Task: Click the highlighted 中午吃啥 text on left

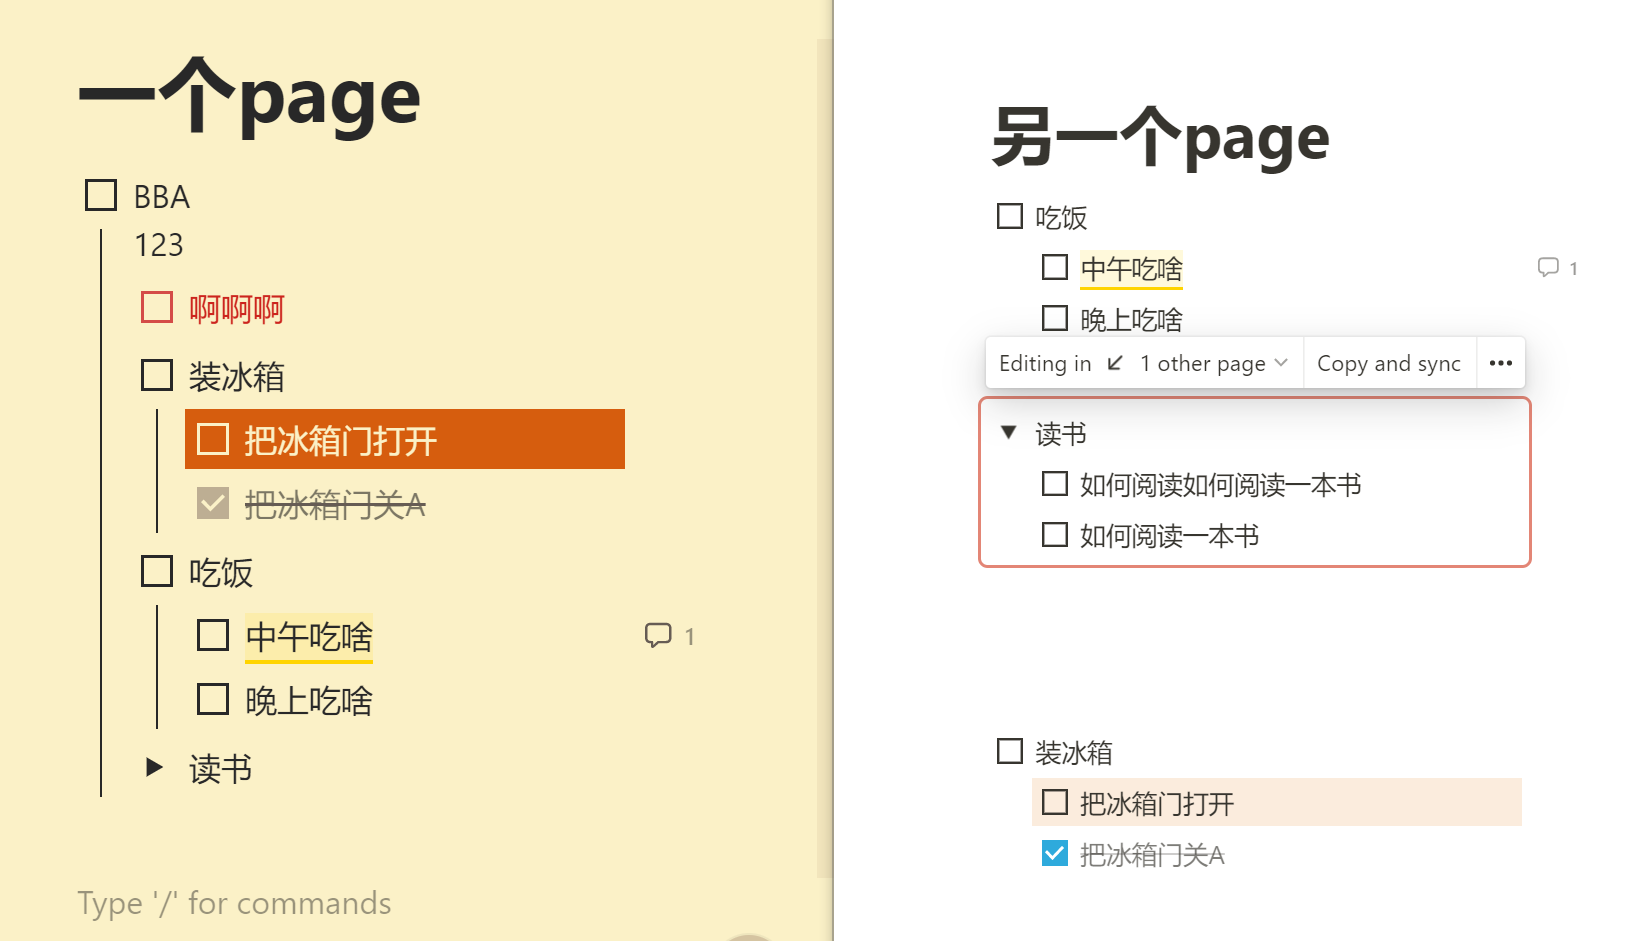Action: coord(309,637)
